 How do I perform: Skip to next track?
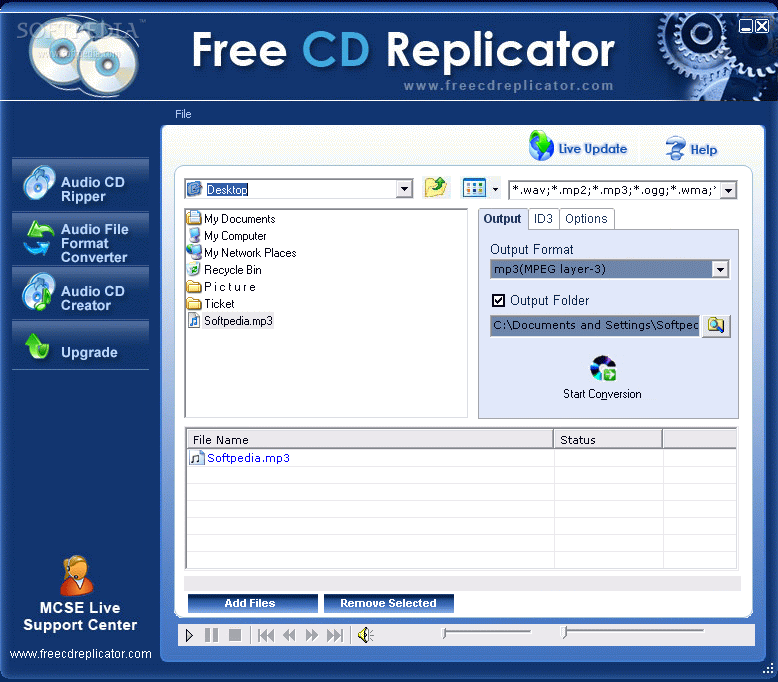(335, 635)
